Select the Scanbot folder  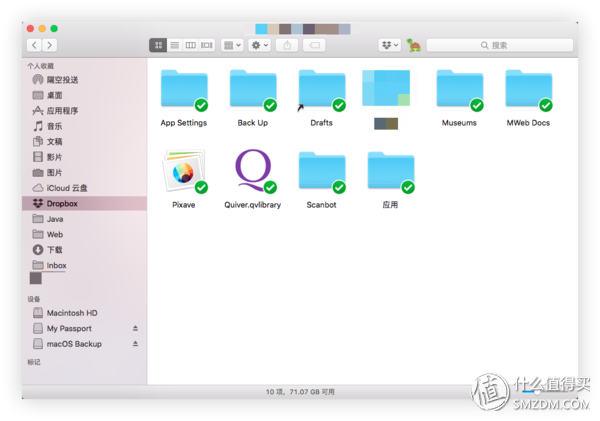coord(322,171)
